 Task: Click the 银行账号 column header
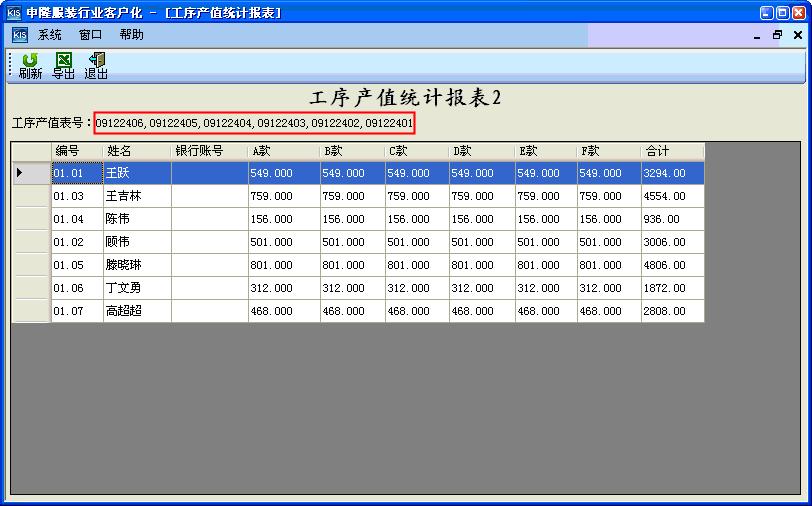pyautogui.click(x=209, y=151)
